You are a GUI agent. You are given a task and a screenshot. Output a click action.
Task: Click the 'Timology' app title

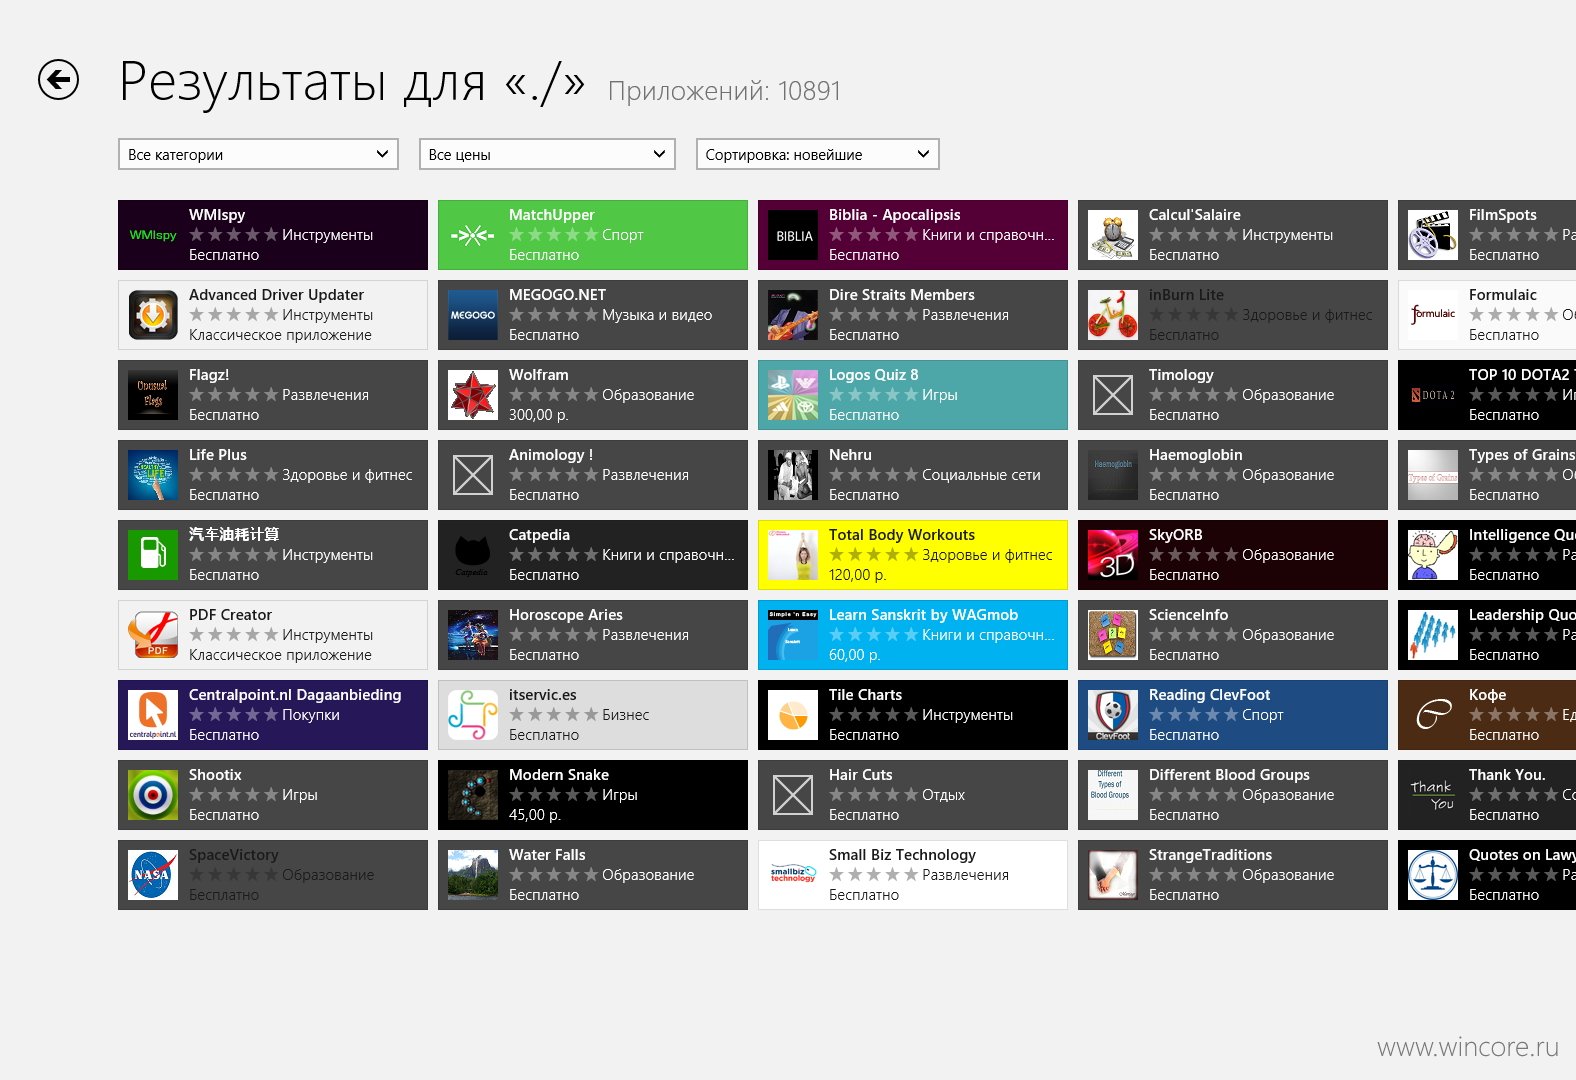1181,375
